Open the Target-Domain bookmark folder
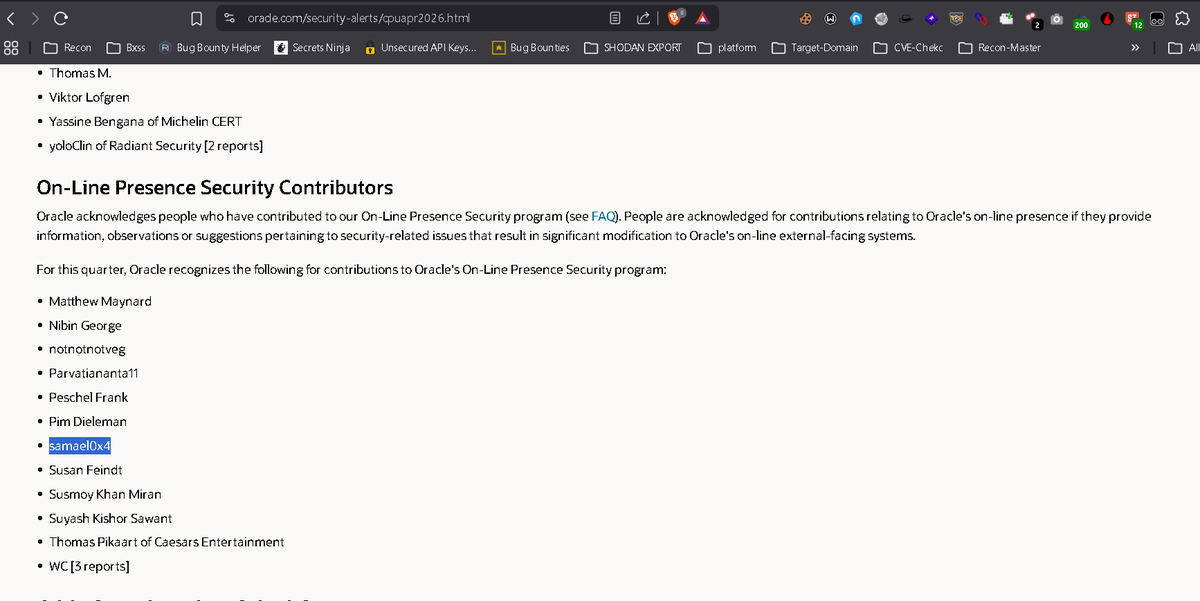This screenshot has height=601, width=1200. 815,47
